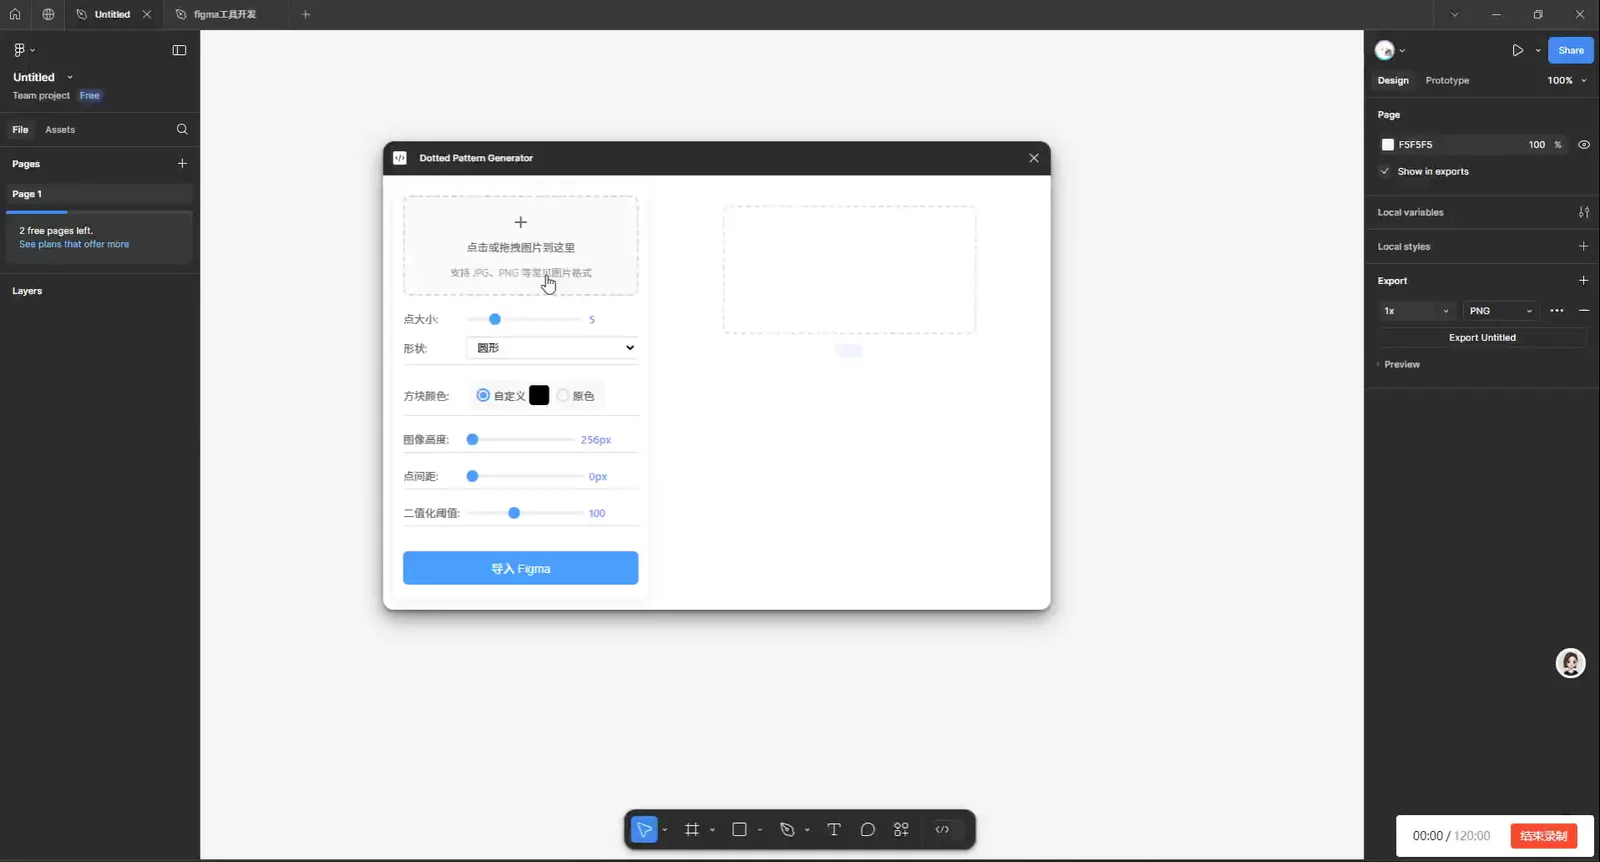Viewport: 1600px width, 862px height.
Task: Click the floating avatar on canvas edge
Action: 1570,663
